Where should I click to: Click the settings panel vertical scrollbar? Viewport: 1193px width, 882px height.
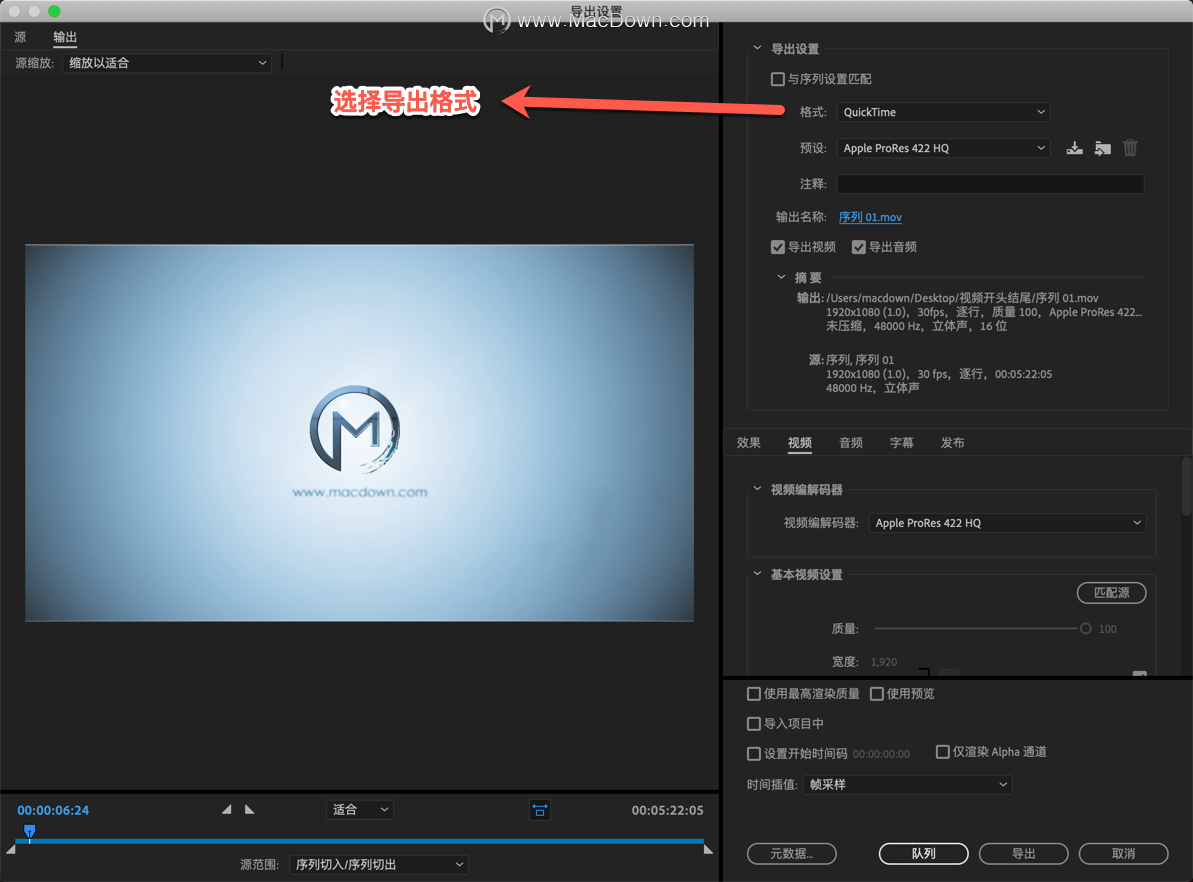click(1187, 487)
